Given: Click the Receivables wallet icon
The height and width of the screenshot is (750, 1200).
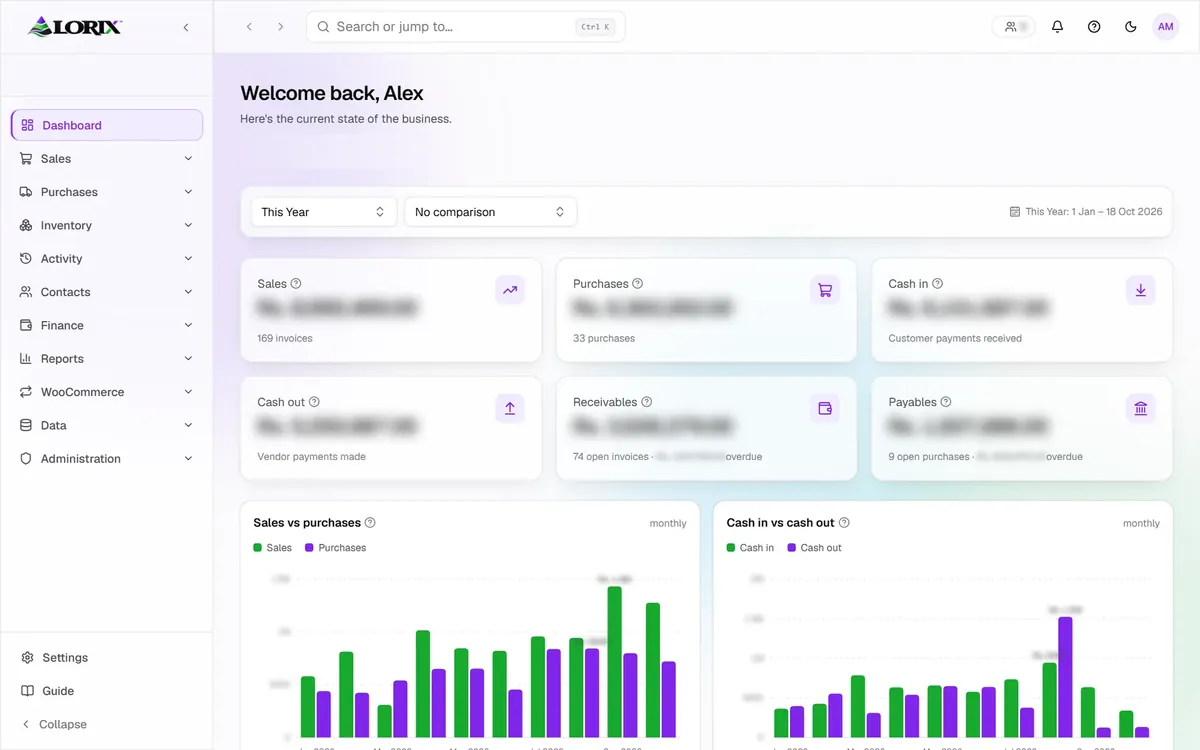Looking at the screenshot, I should [825, 408].
